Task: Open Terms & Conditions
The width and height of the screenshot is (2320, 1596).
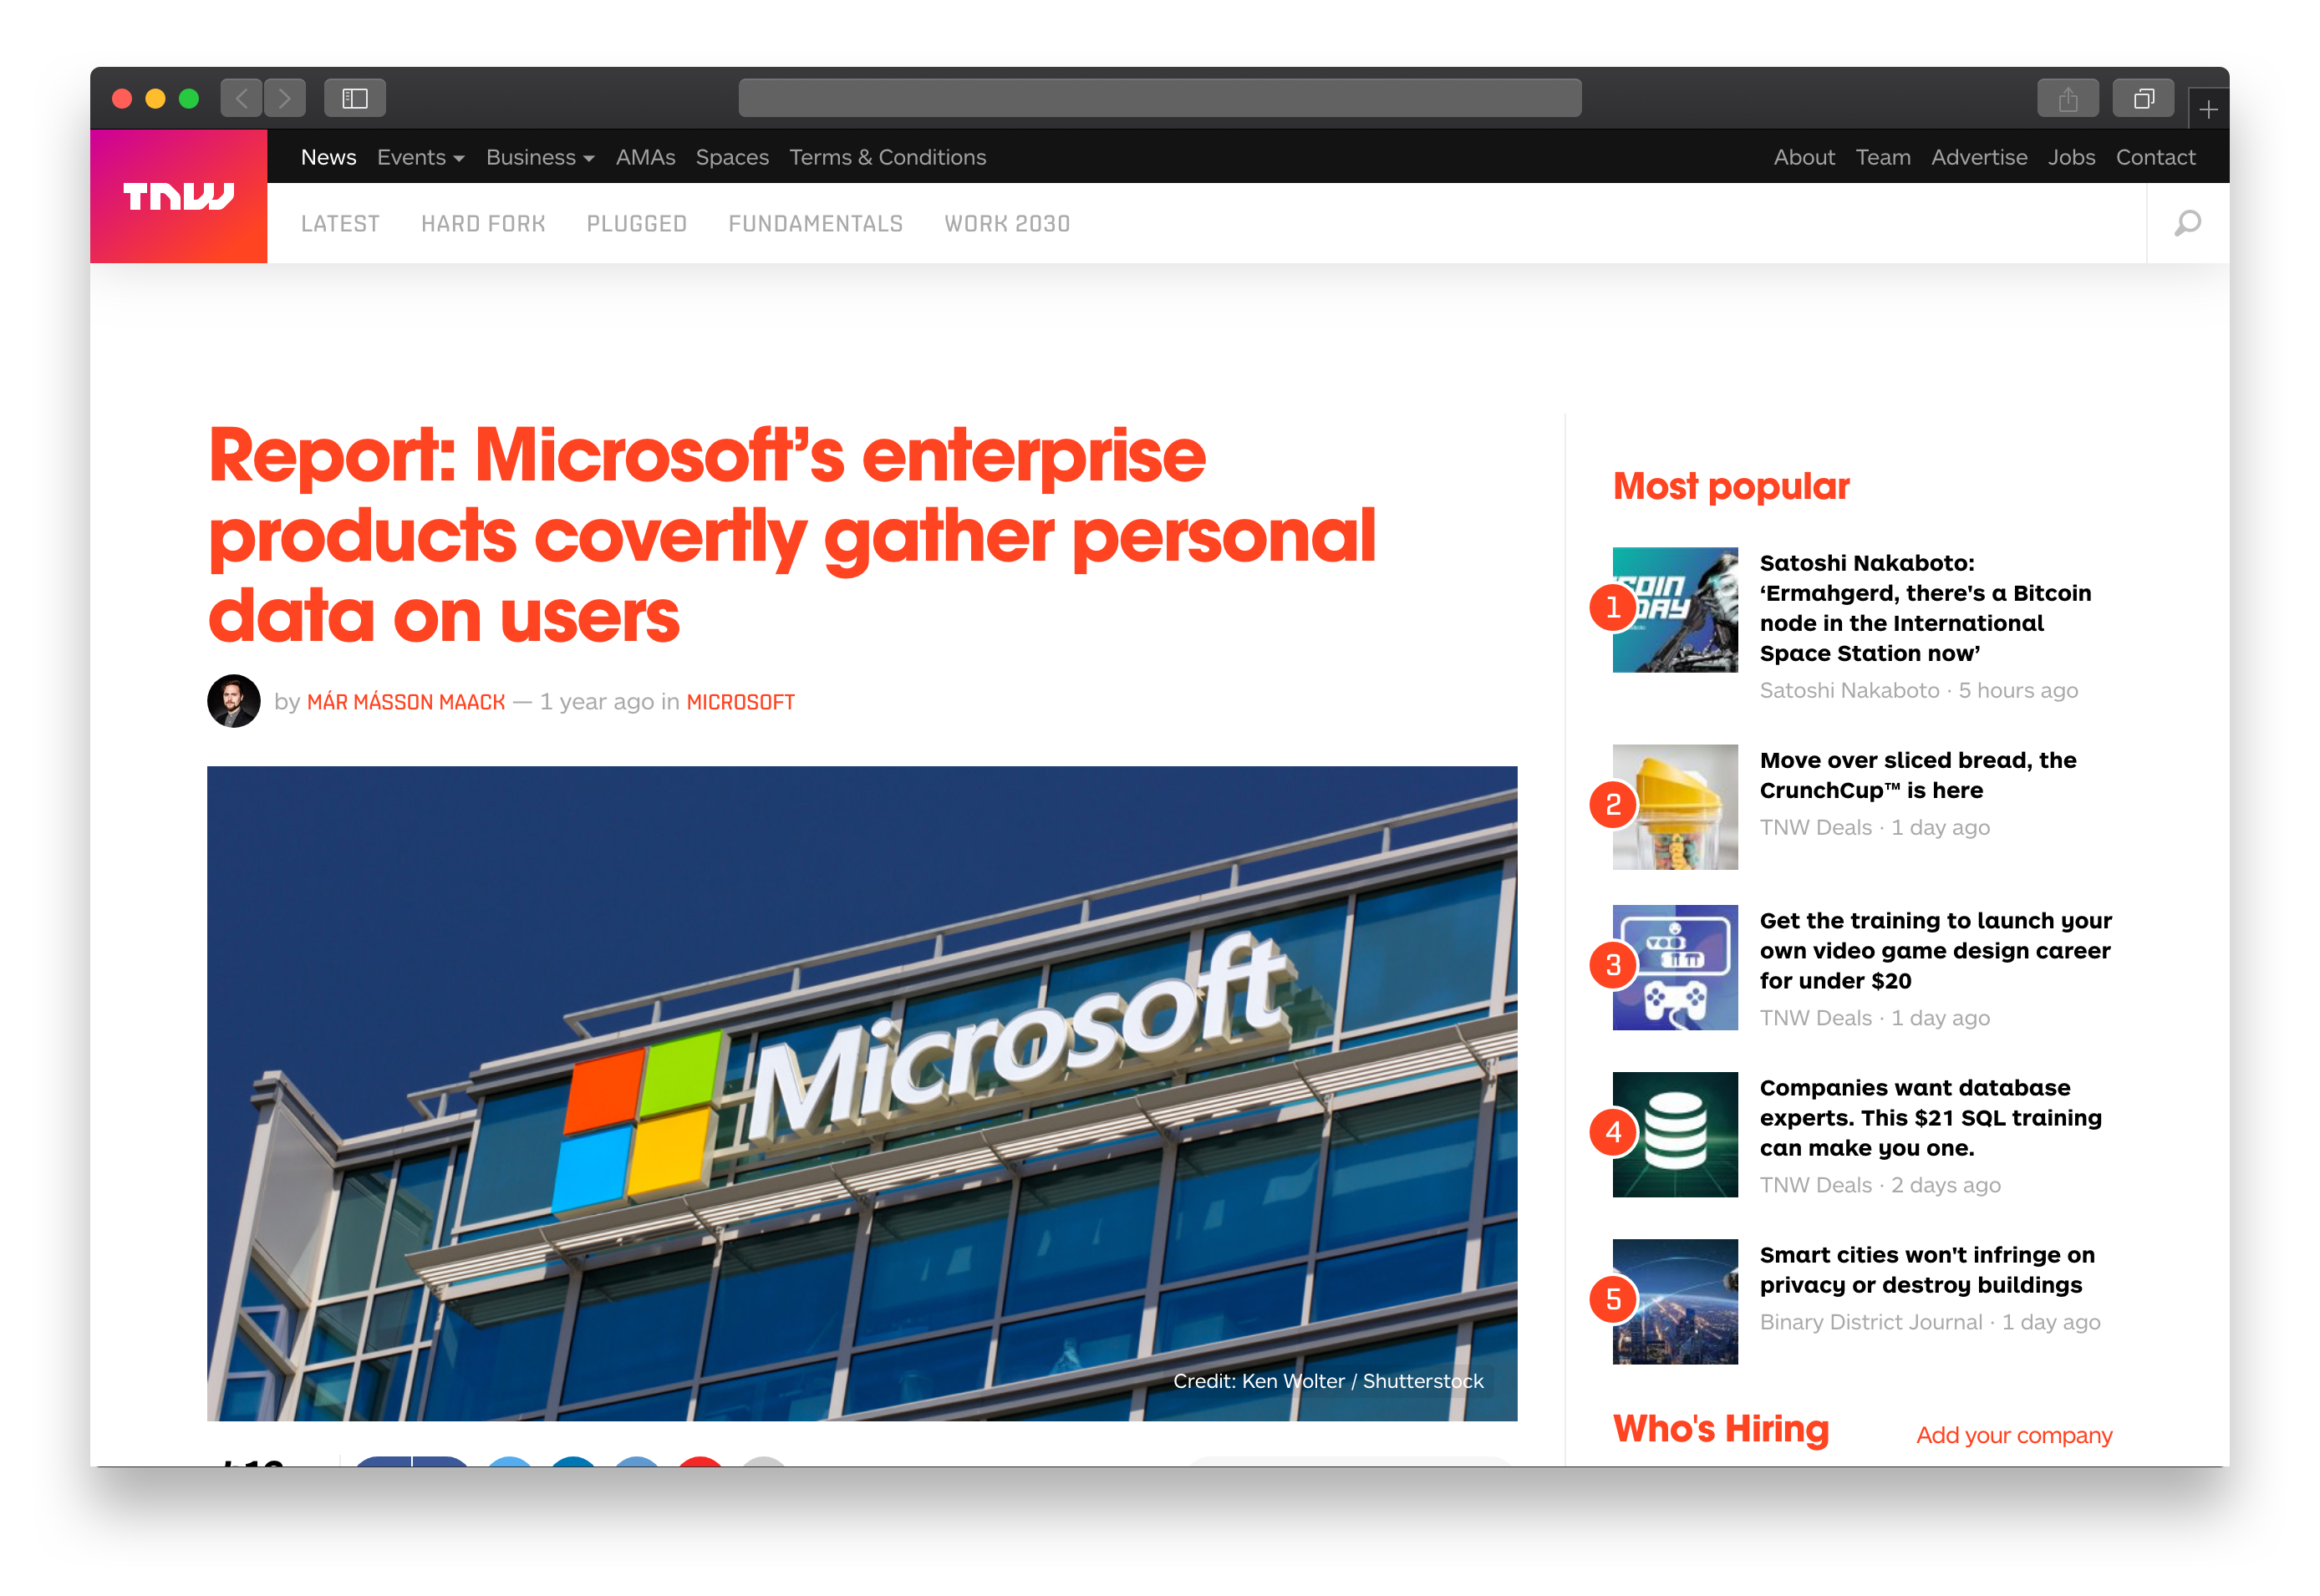Action: (887, 157)
